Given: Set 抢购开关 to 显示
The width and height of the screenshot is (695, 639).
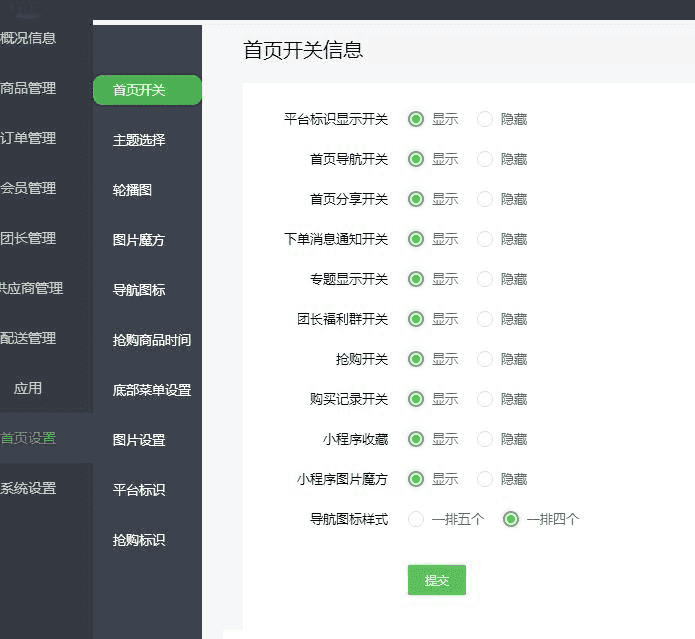Looking at the screenshot, I should (x=416, y=359).
